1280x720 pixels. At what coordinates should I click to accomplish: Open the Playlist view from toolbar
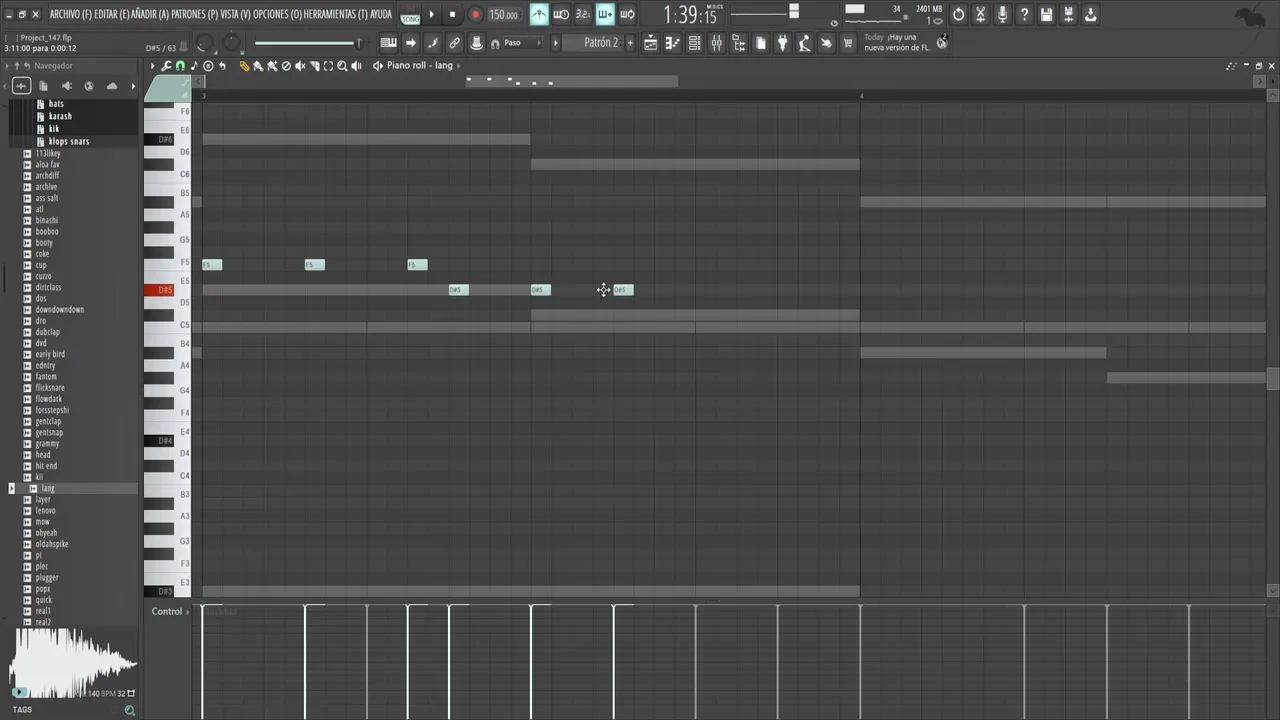point(651,43)
